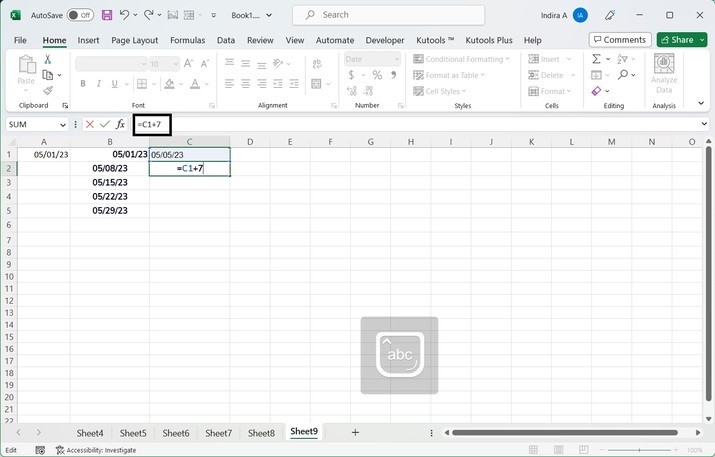
Task: Click the AutoSum sigma icon
Action: (x=596, y=59)
